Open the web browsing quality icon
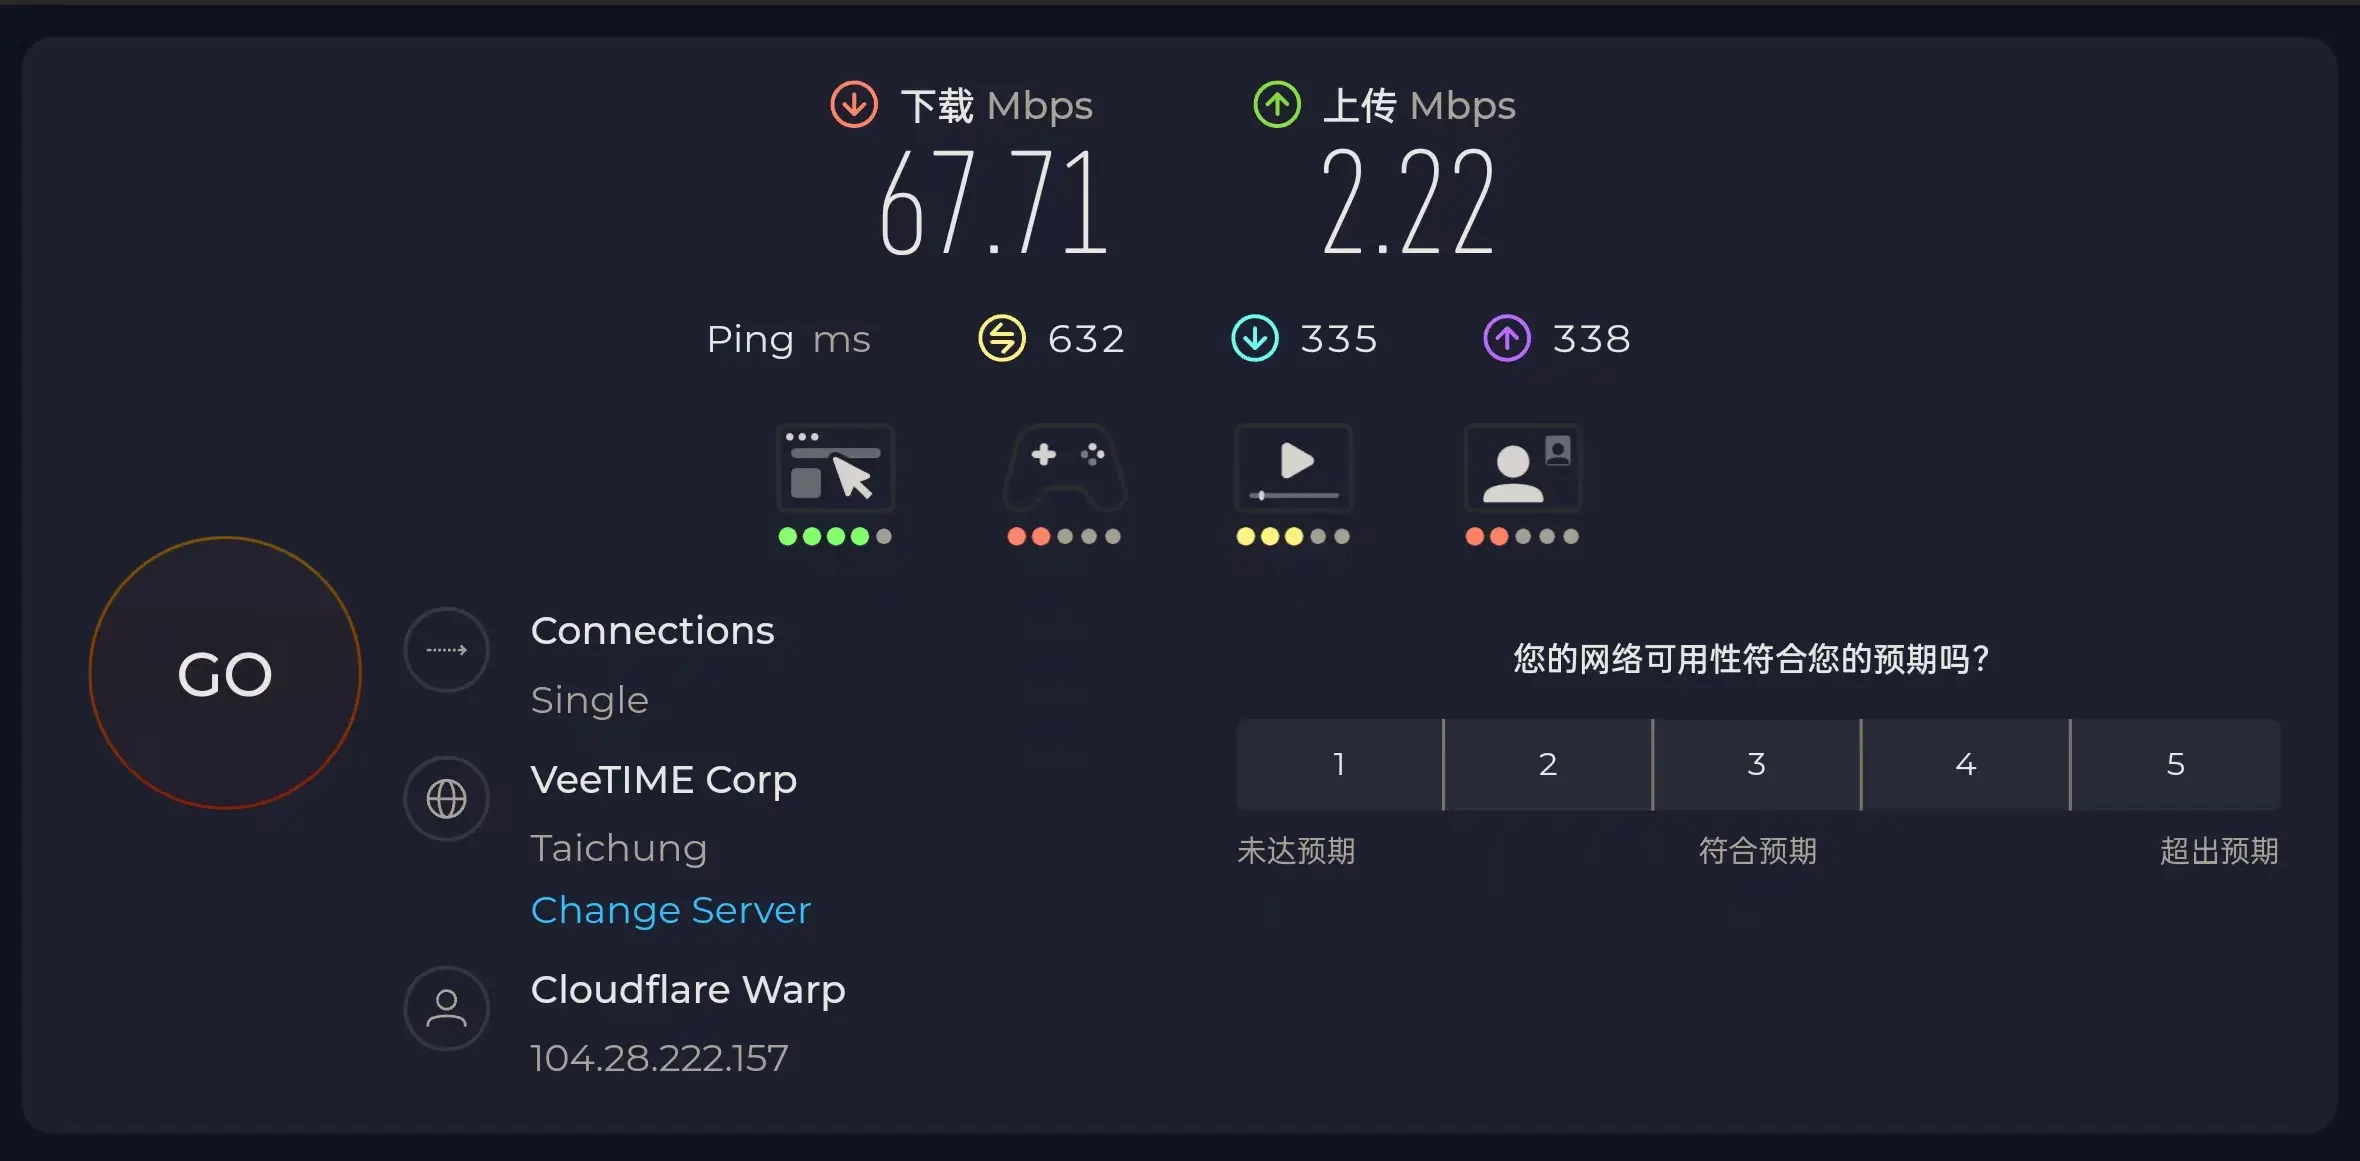 (835, 469)
